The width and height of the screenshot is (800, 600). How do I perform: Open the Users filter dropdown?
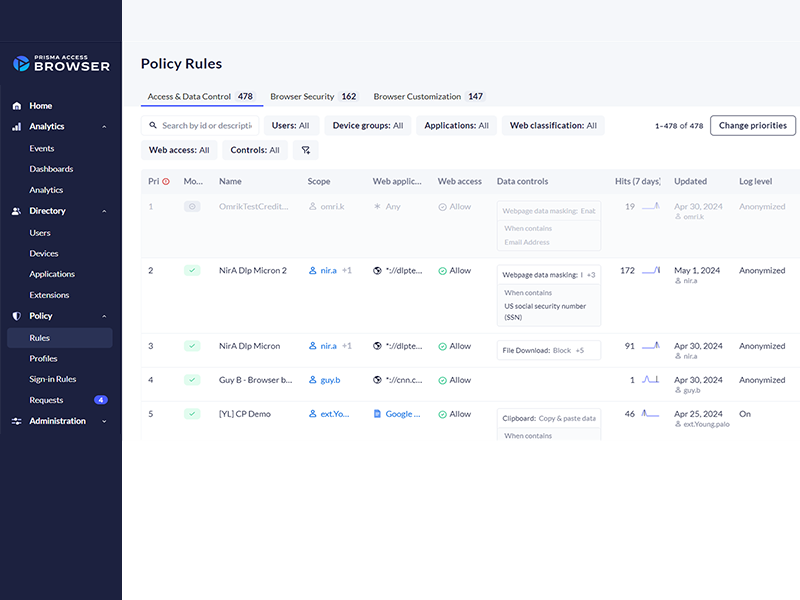(x=291, y=126)
